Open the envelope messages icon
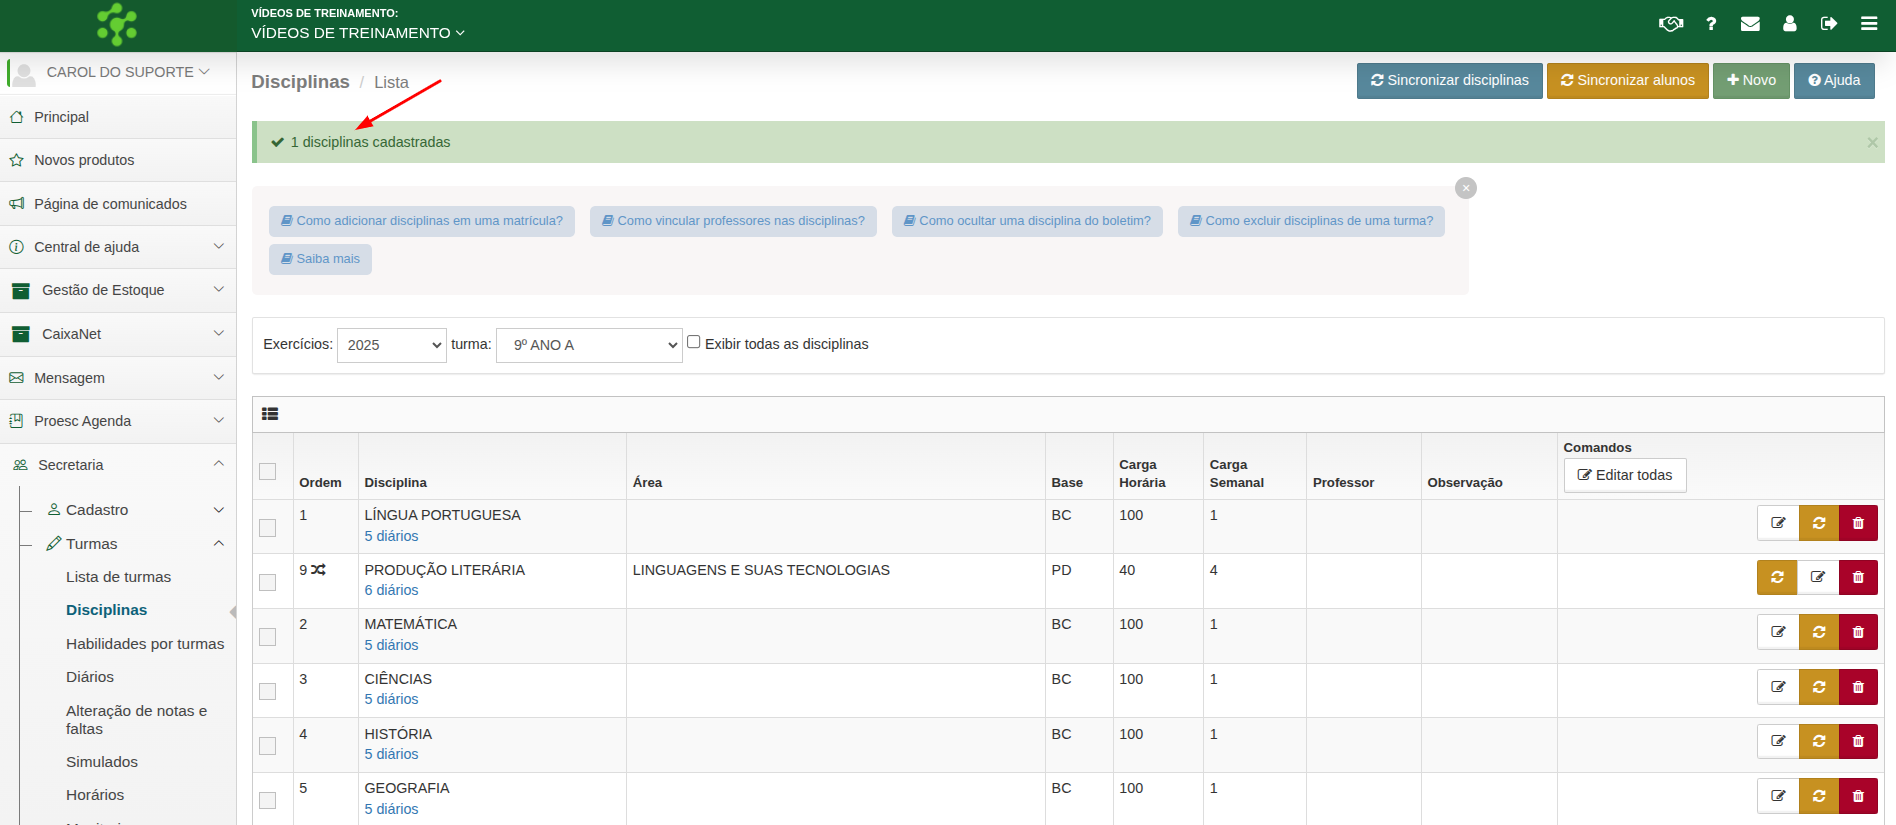Screen dimensions: 1896x825 tap(1750, 24)
